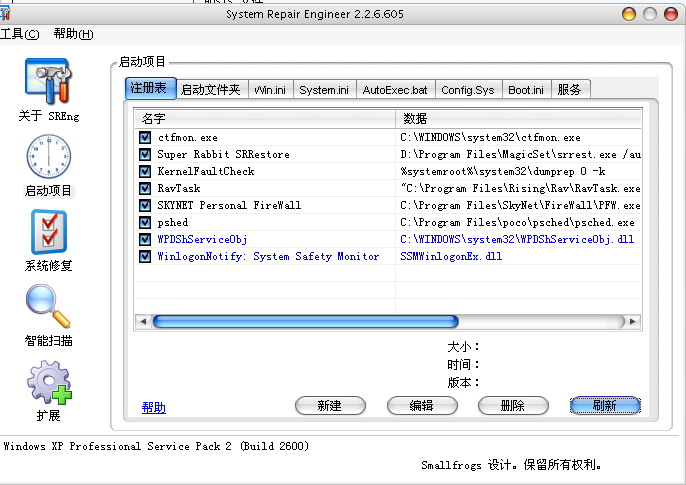Open the About SREng hammer icon
Viewport: 686px width, 485px height.
point(48,81)
